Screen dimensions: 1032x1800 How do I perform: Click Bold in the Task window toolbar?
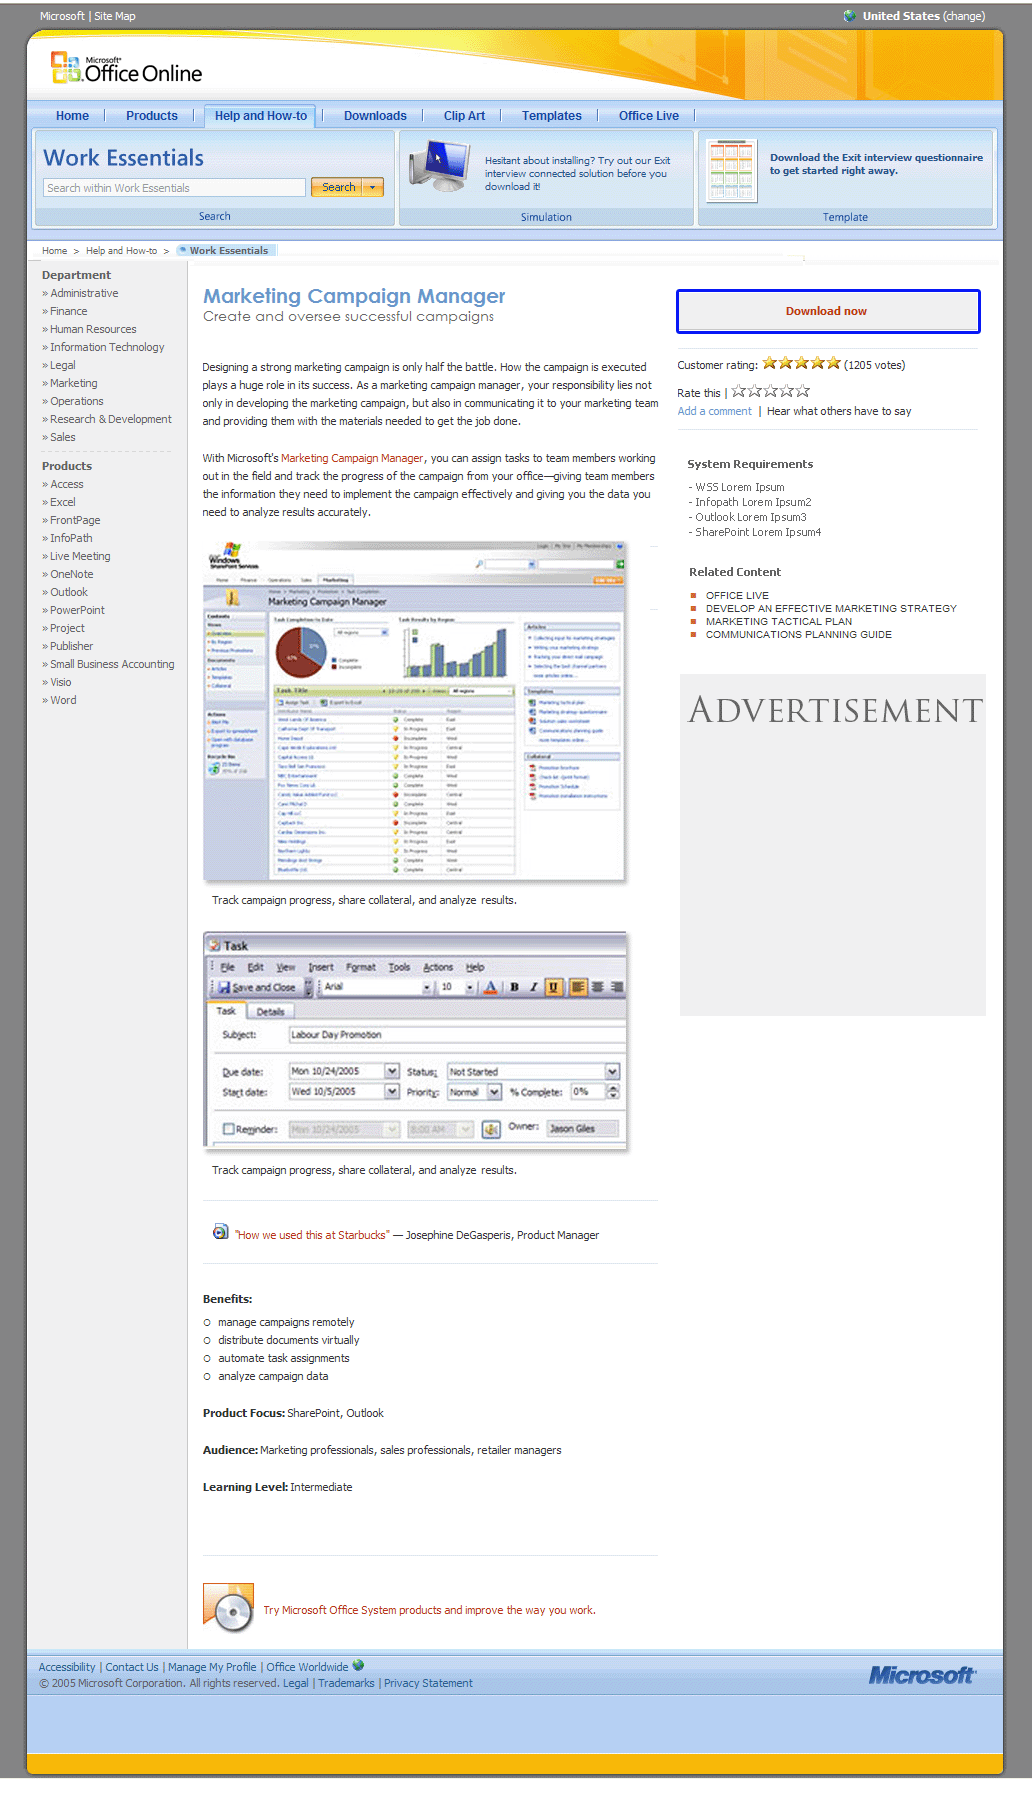(514, 987)
